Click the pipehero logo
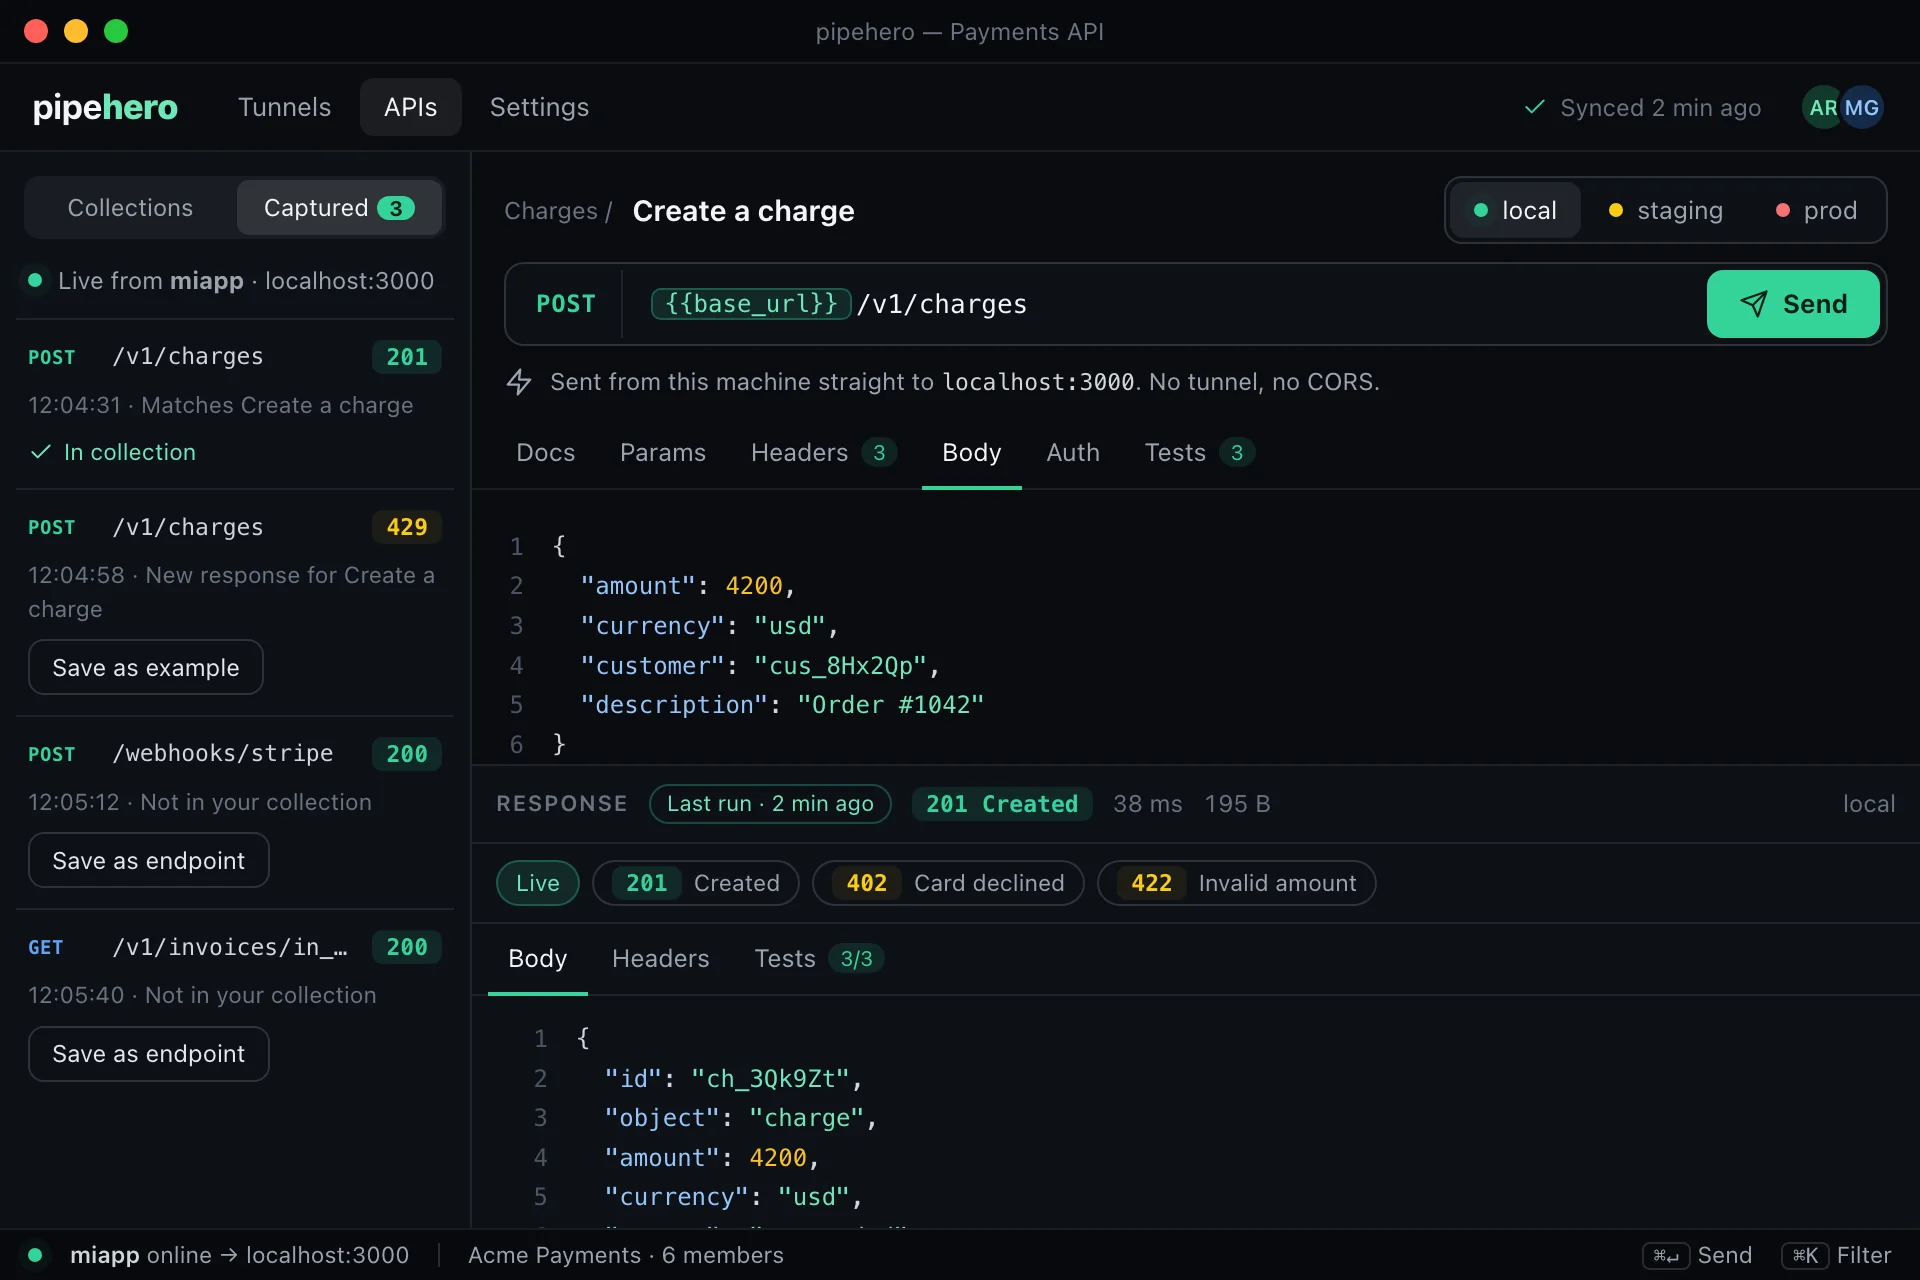The width and height of the screenshot is (1920, 1280). tap(105, 107)
